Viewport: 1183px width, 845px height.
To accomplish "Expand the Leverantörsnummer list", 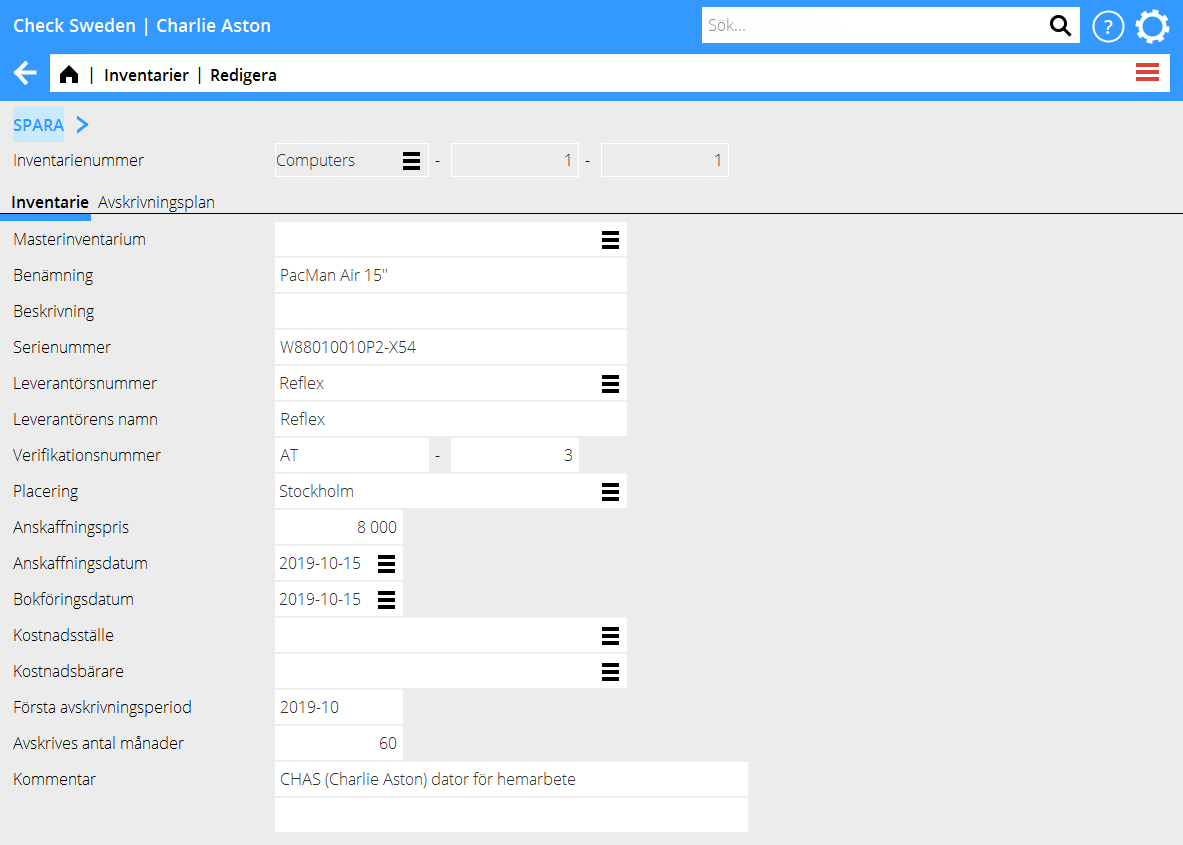I will click(x=610, y=384).
